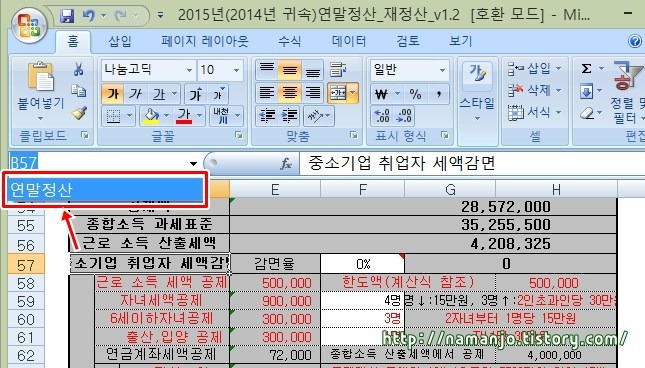Select row header 57

[26, 265]
